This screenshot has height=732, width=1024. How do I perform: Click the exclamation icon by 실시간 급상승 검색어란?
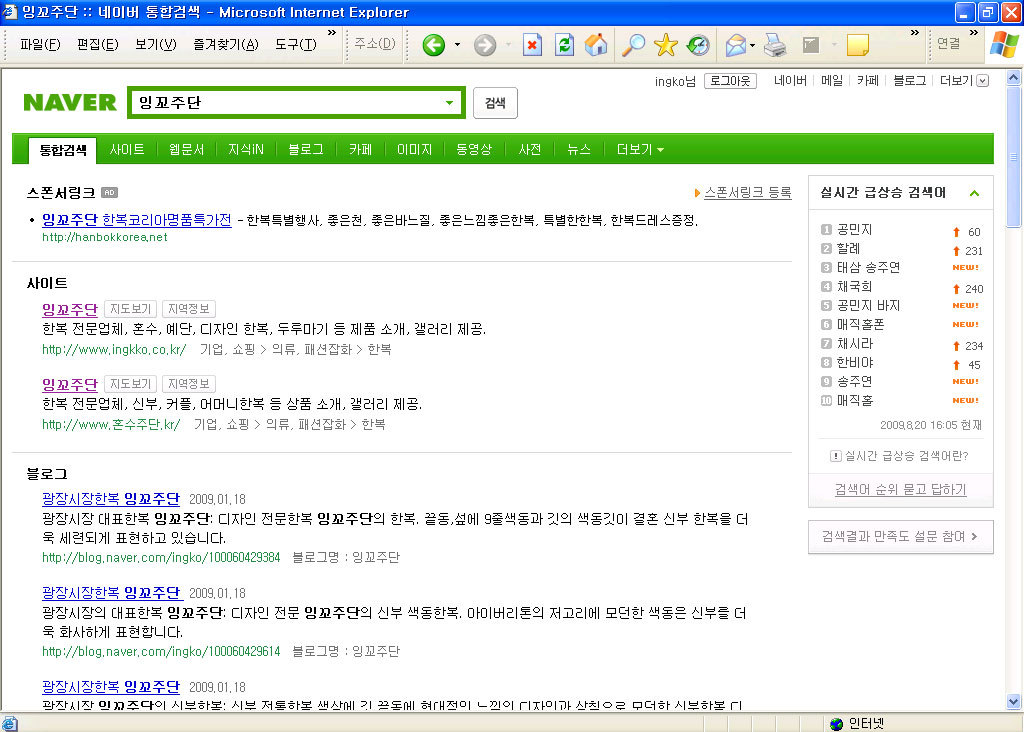(x=835, y=456)
